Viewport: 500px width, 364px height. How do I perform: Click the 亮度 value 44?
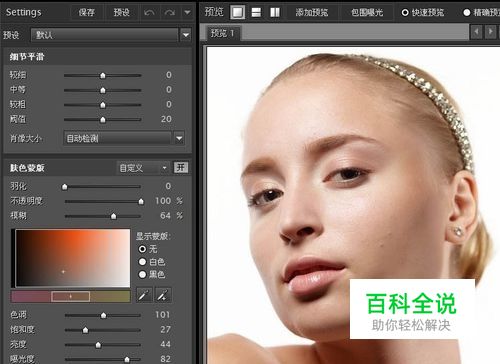[165, 344]
